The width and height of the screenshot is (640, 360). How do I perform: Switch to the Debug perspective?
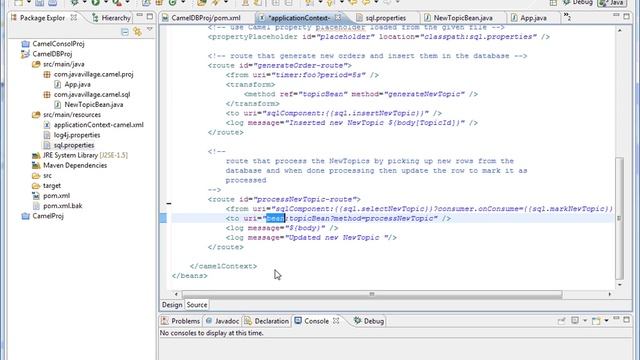click(x=578, y=3)
